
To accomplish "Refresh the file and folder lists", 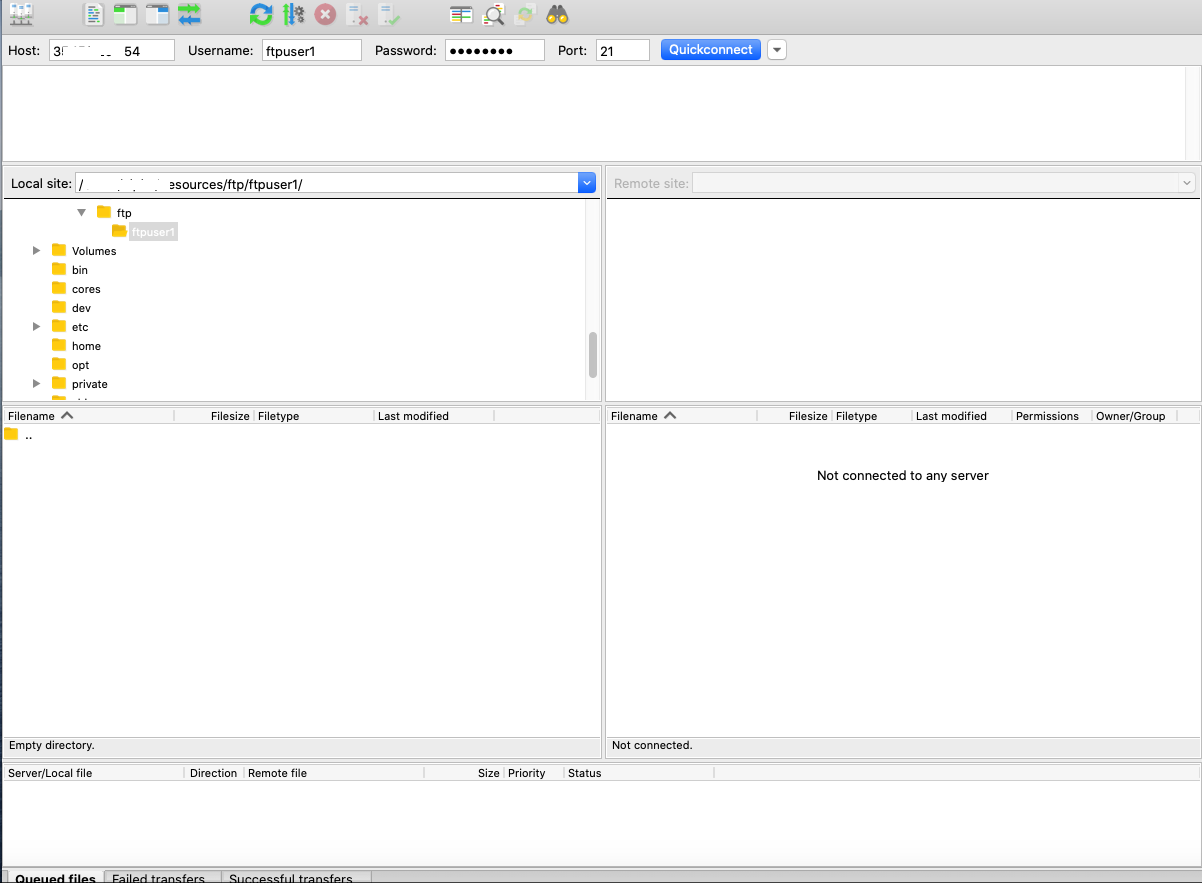I will point(261,15).
